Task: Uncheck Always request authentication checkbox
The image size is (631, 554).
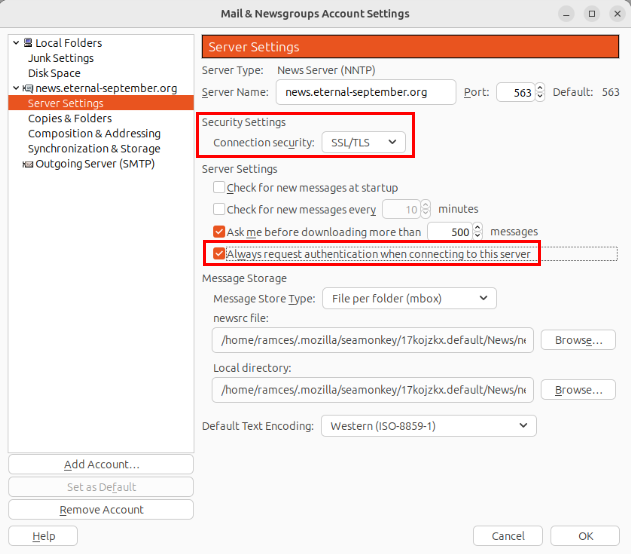Action: click(x=219, y=254)
